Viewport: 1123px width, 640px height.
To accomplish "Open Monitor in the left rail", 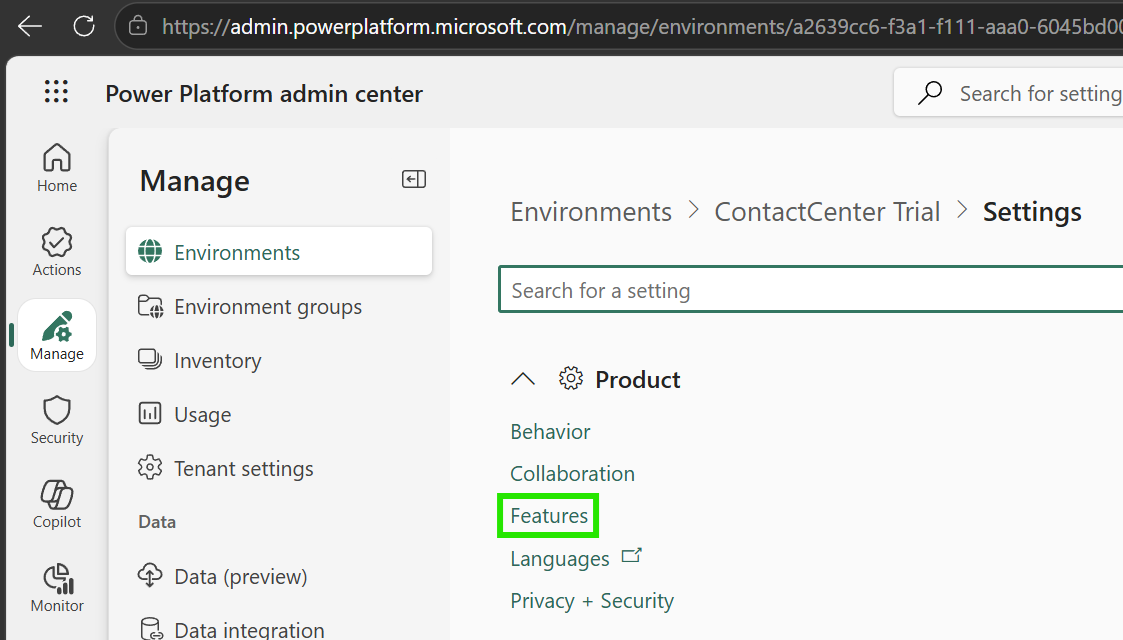I will pos(57,588).
